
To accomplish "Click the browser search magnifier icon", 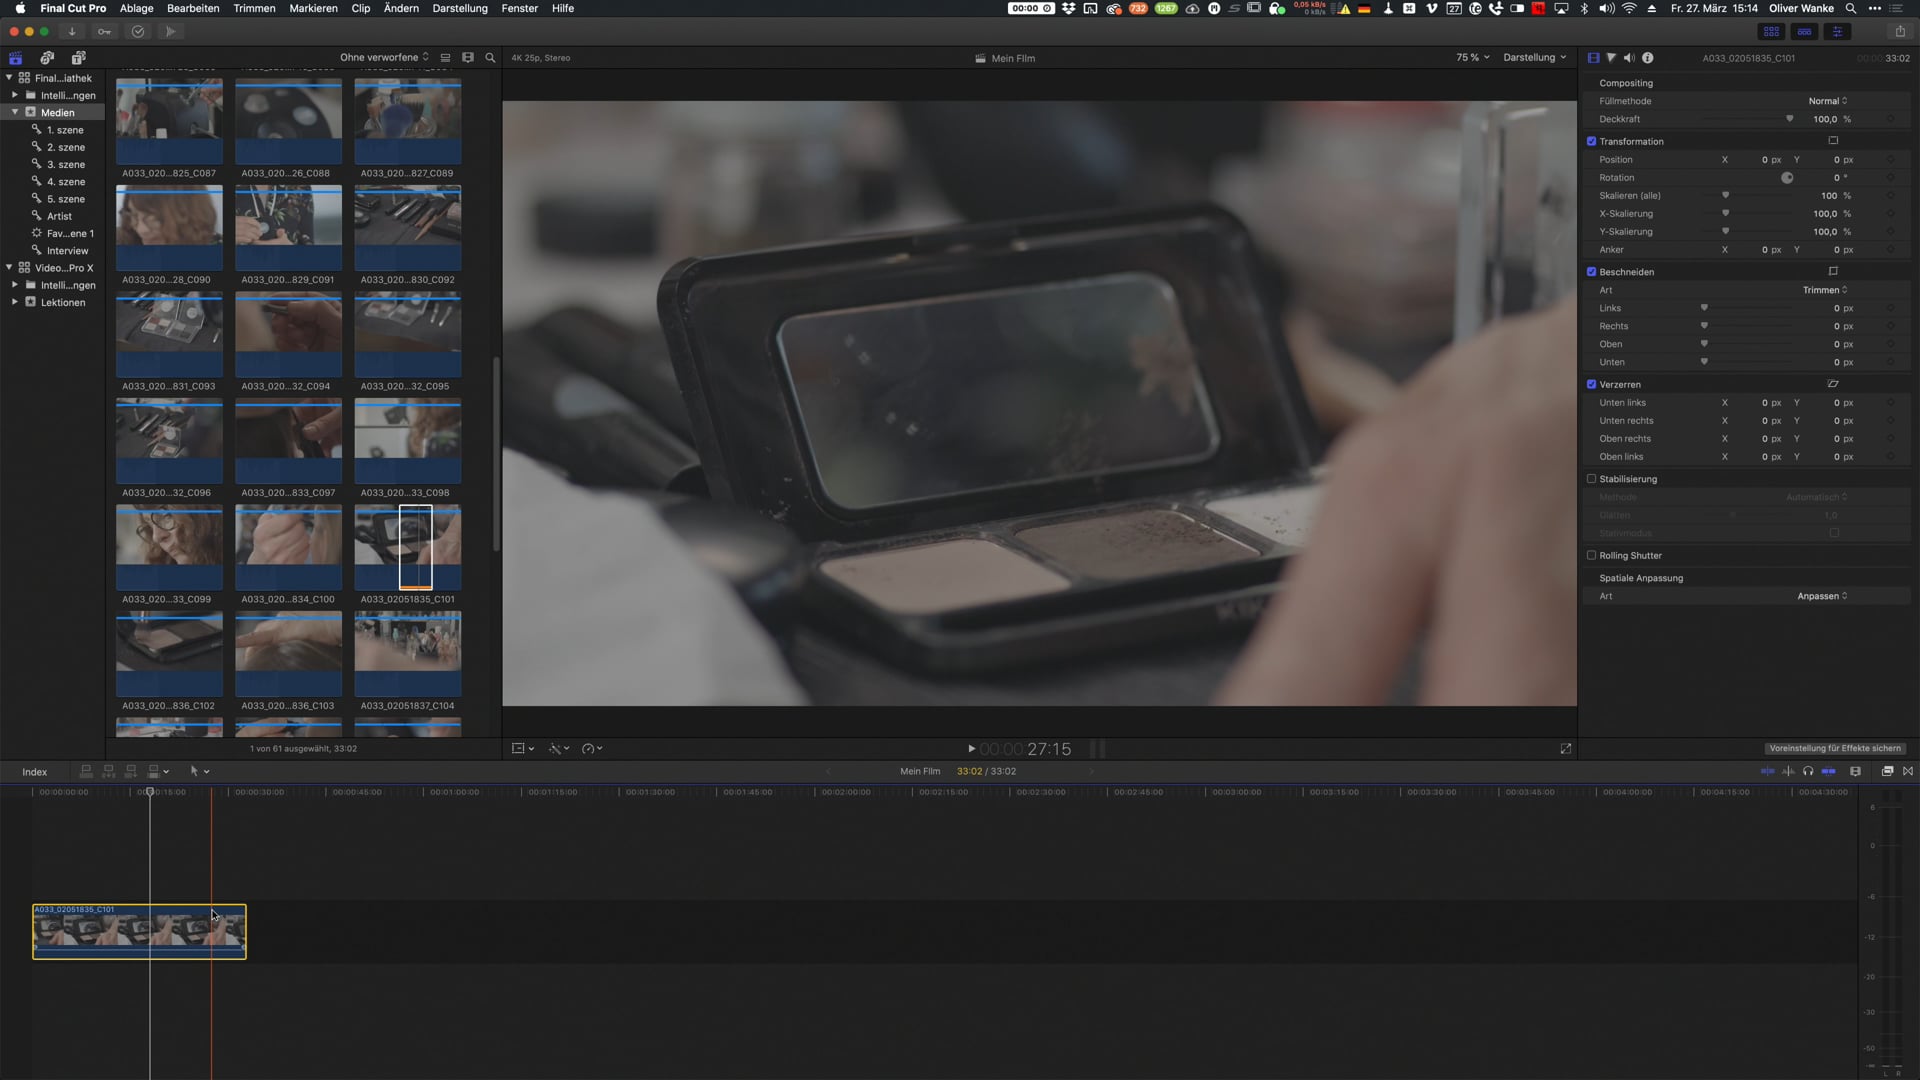I will click(x=490, y=58).
